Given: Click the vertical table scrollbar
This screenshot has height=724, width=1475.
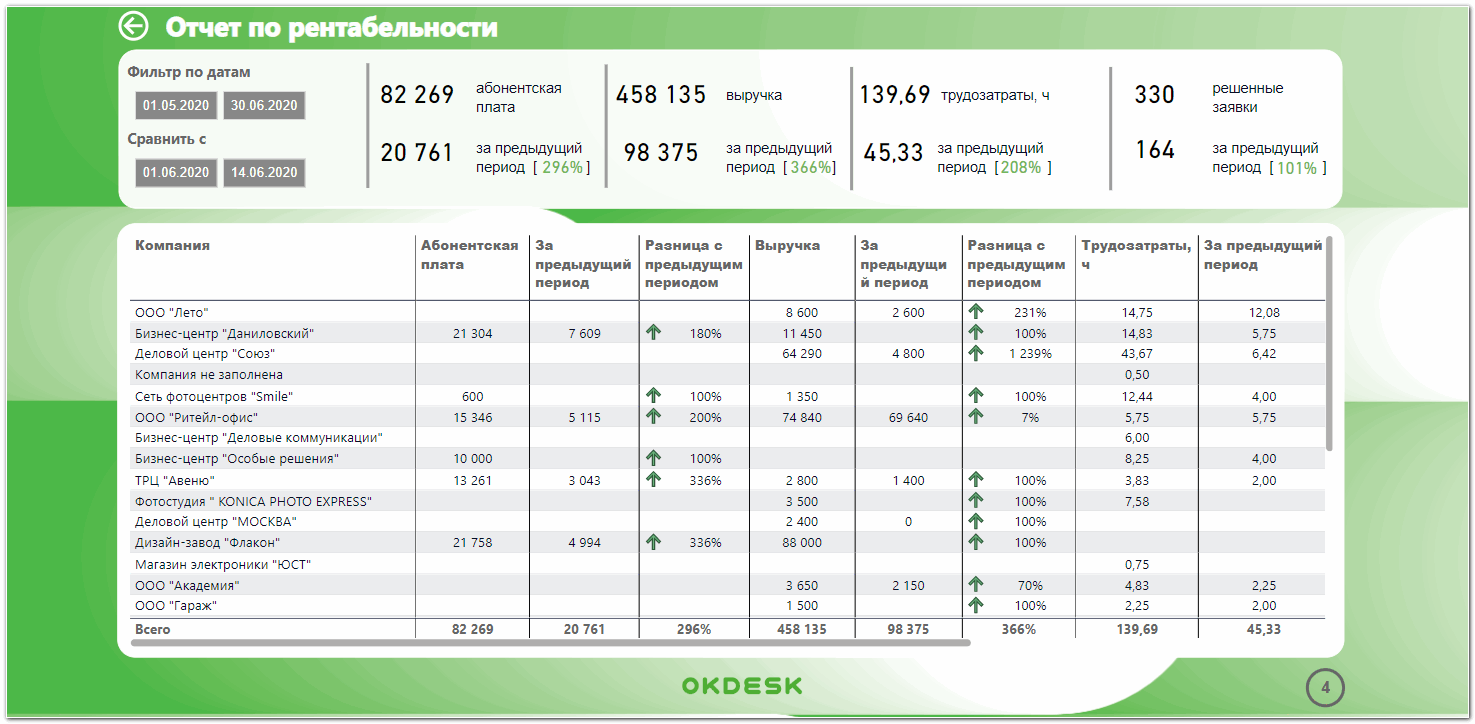Looking at the screenshot, I should pyautogui.click(x=1329, y=343).
